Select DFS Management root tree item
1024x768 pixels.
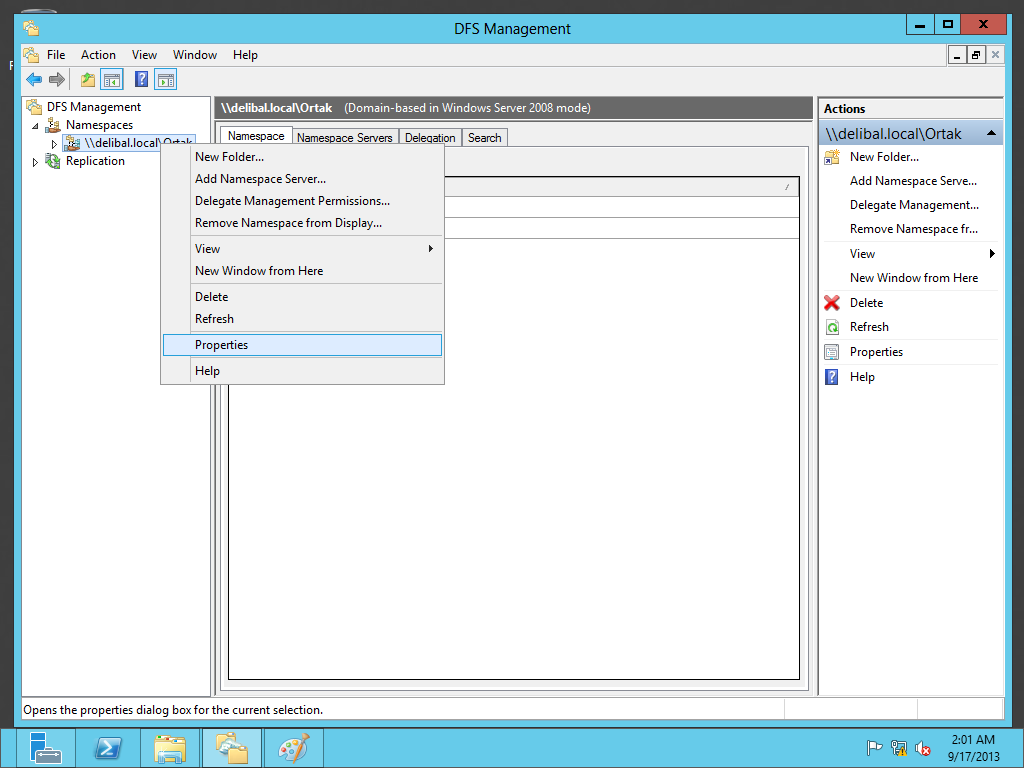[x=93, y=107]
